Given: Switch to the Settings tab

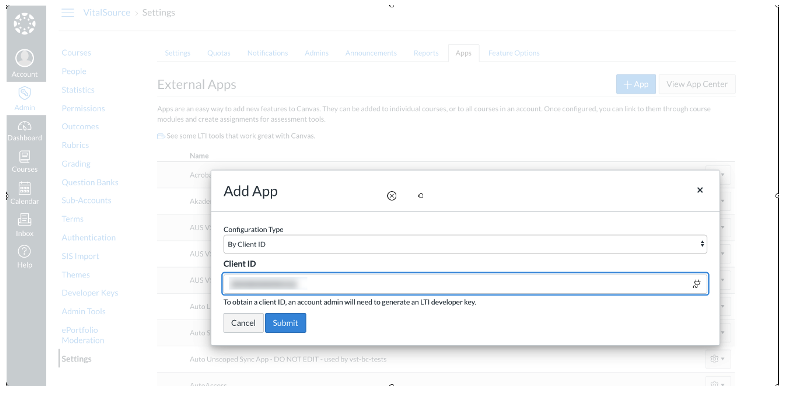Looking at the screenshot, I should pos(177,53).
